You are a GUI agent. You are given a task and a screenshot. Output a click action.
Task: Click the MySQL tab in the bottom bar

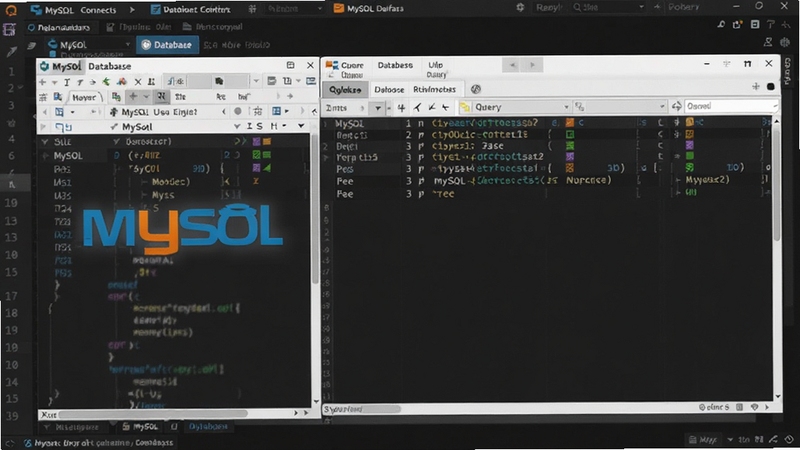point(140,426)
